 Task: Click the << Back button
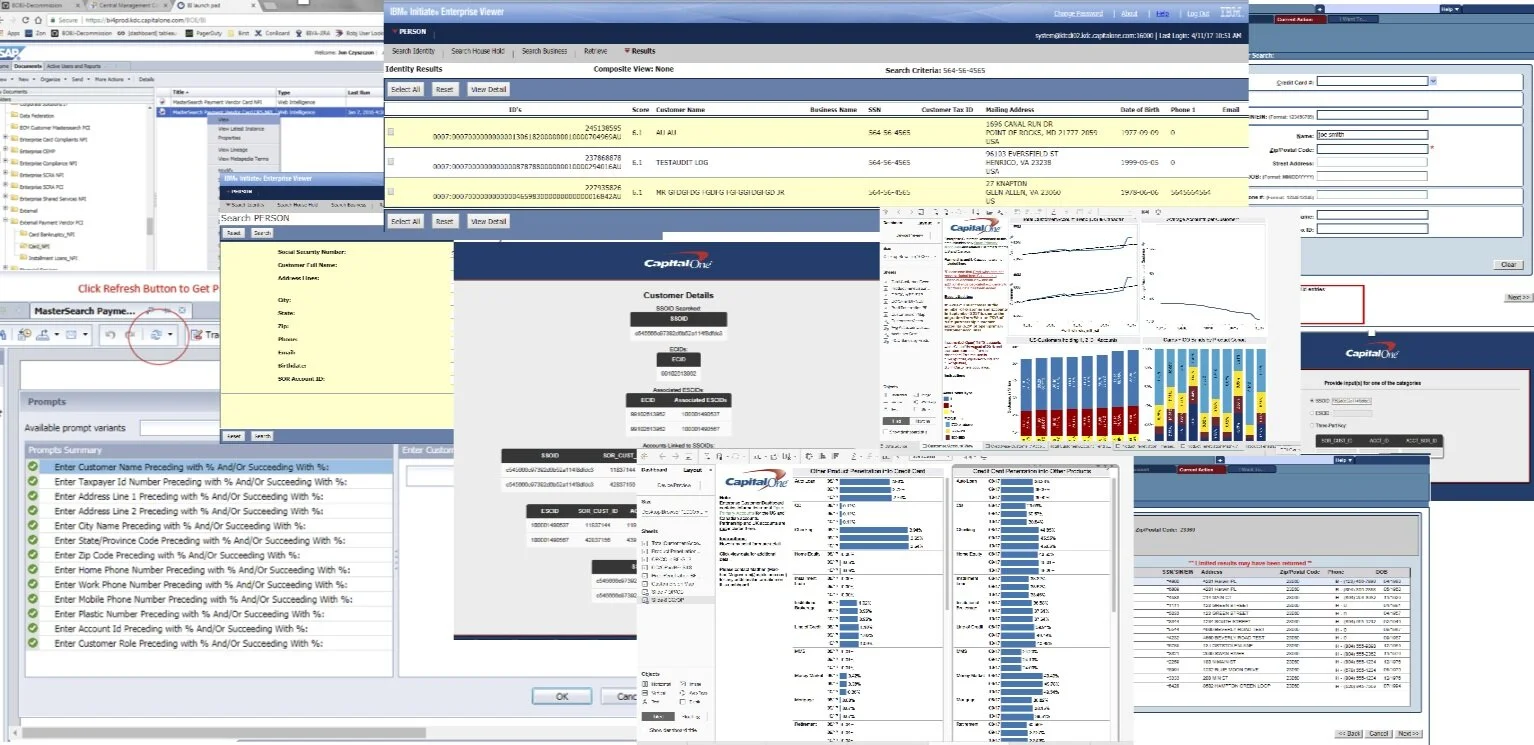click(1349, 733)
